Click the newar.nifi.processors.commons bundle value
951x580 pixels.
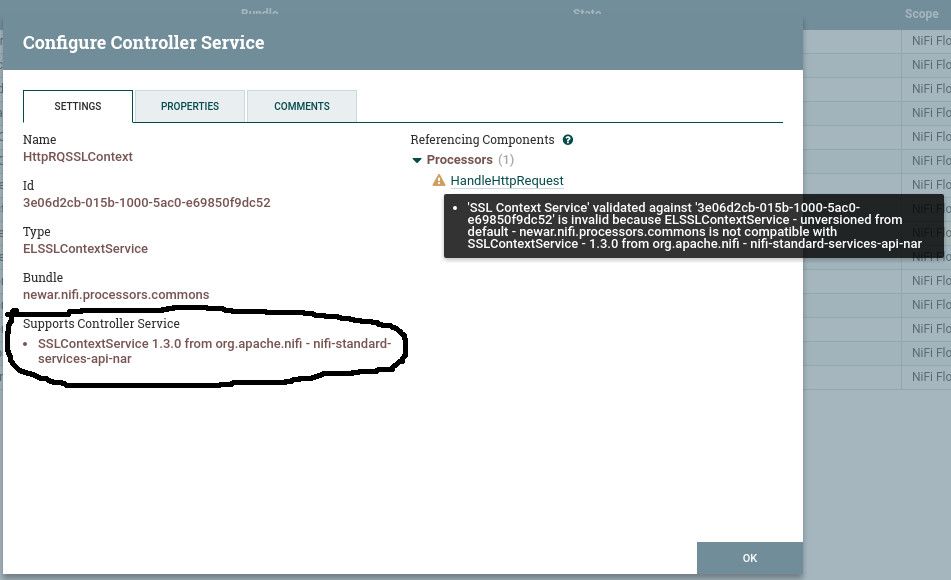click(x=116, y=295)
